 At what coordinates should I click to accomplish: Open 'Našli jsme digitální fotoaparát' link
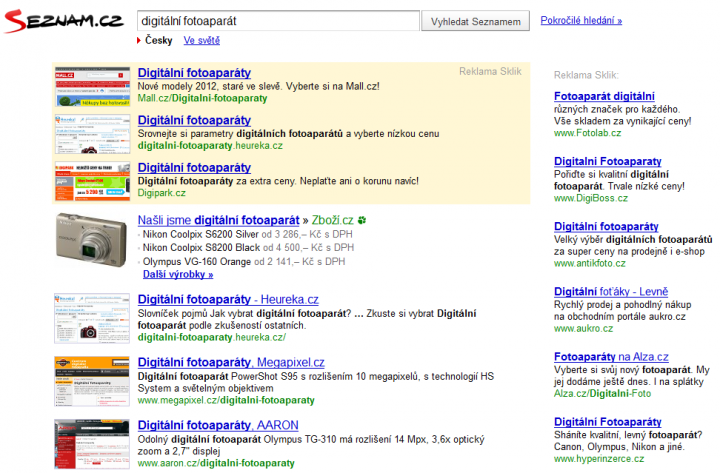pos(219,220)
